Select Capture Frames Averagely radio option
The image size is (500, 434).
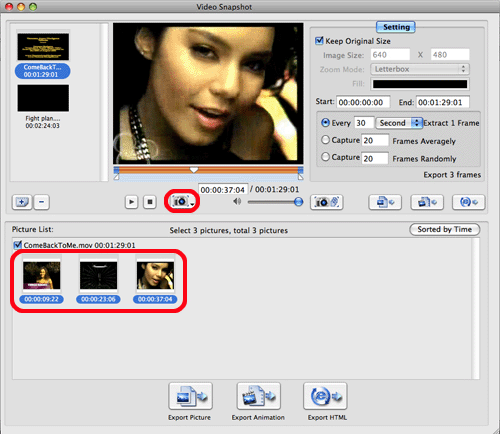[325, 140]
